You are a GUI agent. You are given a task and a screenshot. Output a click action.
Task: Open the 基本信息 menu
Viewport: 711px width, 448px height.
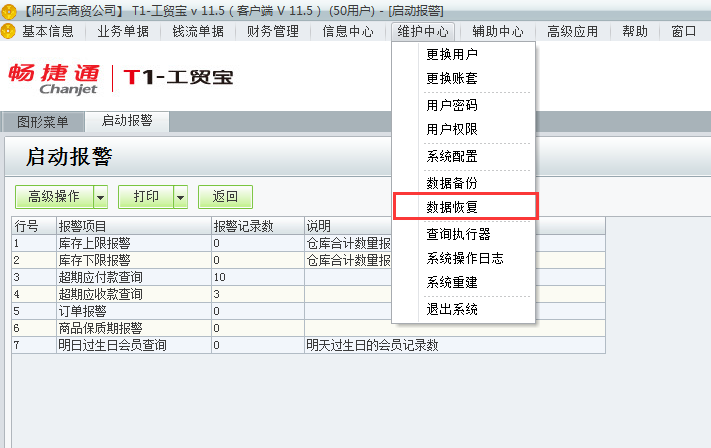(48, 31)
